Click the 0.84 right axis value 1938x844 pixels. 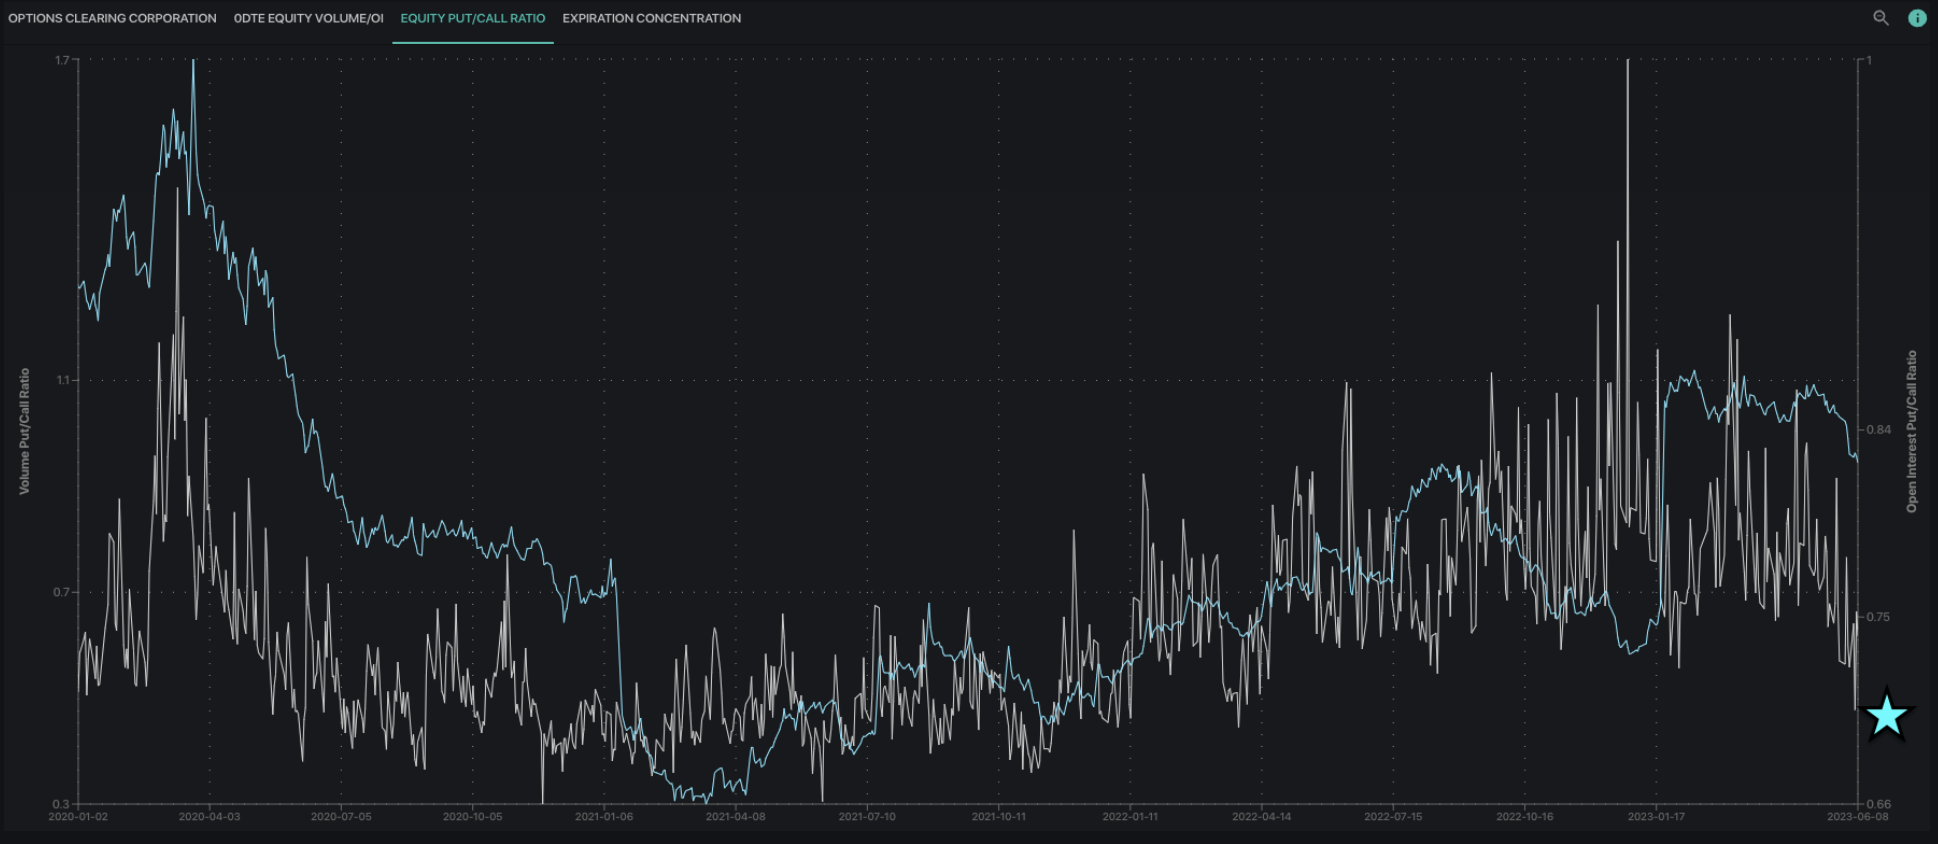pos(1879,430)
